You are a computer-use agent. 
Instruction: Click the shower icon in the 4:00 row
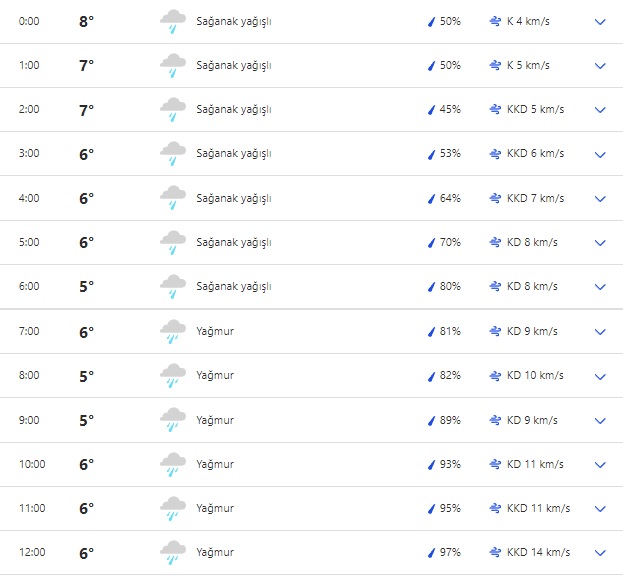pos(173,198)
